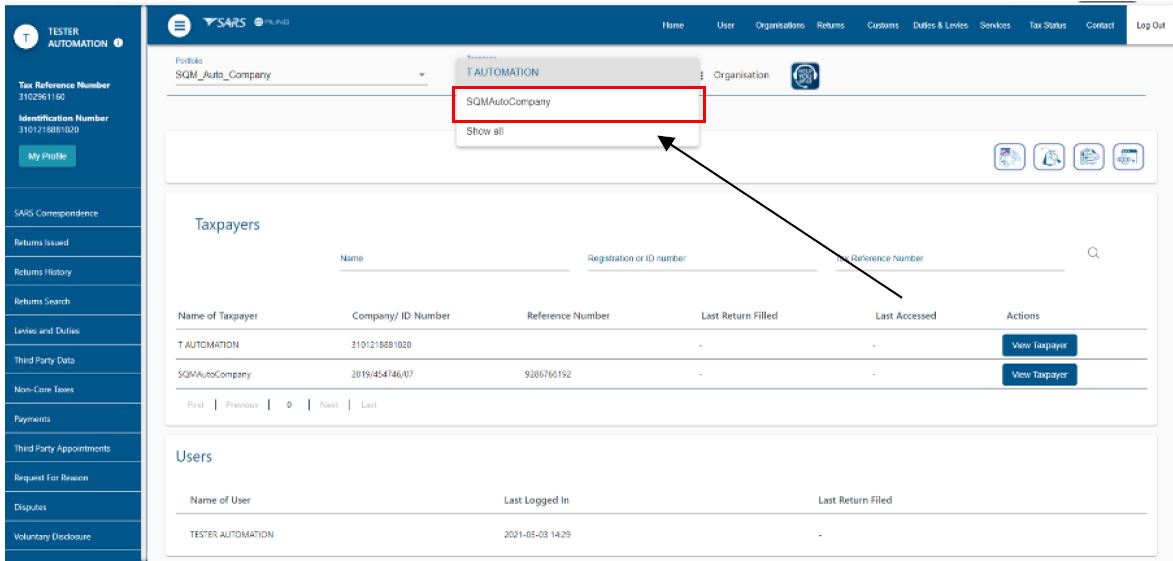
Task: Click the Last Accessed column header
Action: click(x=905, y=316)
